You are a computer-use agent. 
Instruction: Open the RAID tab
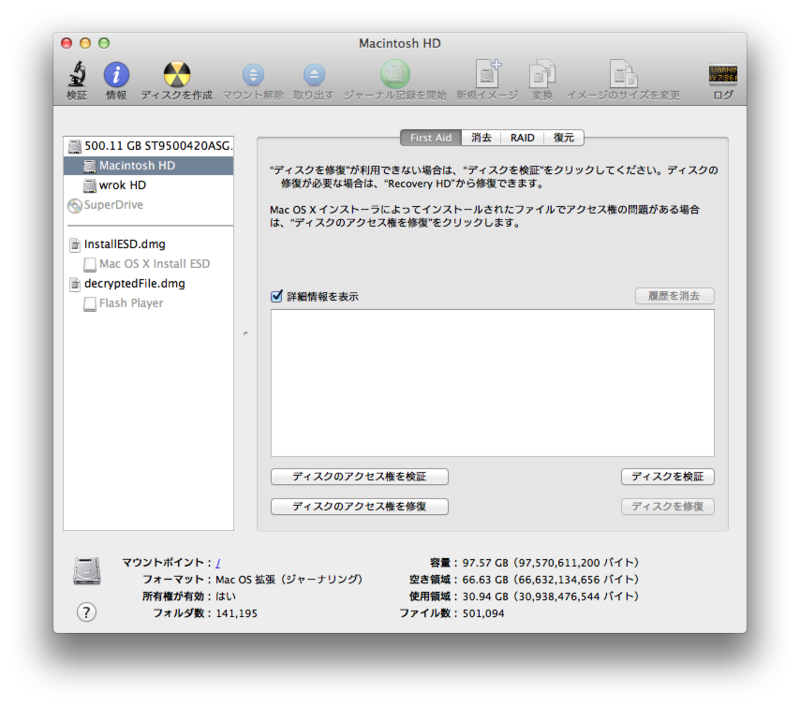[522, 137]
